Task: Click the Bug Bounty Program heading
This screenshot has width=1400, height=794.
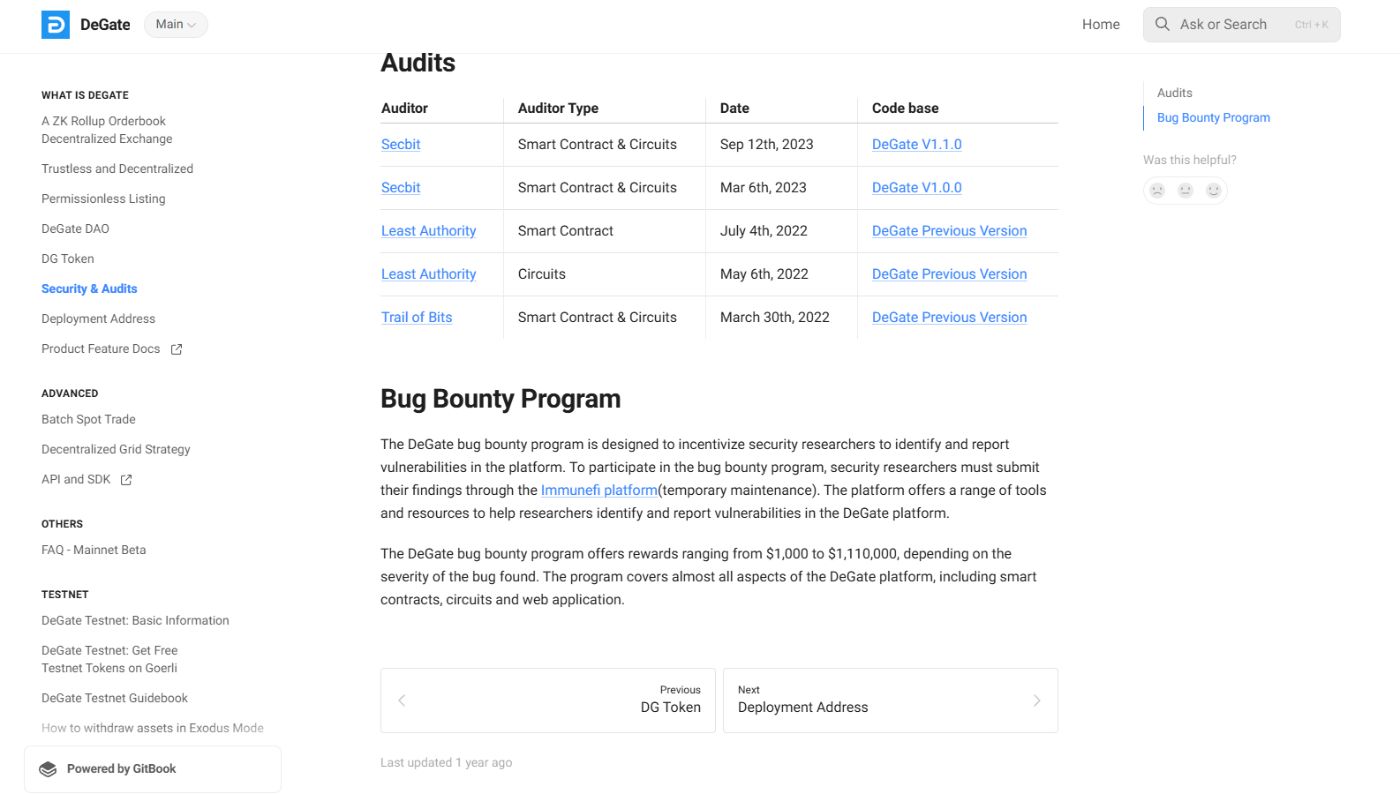Action: click(x=500, y=399)
